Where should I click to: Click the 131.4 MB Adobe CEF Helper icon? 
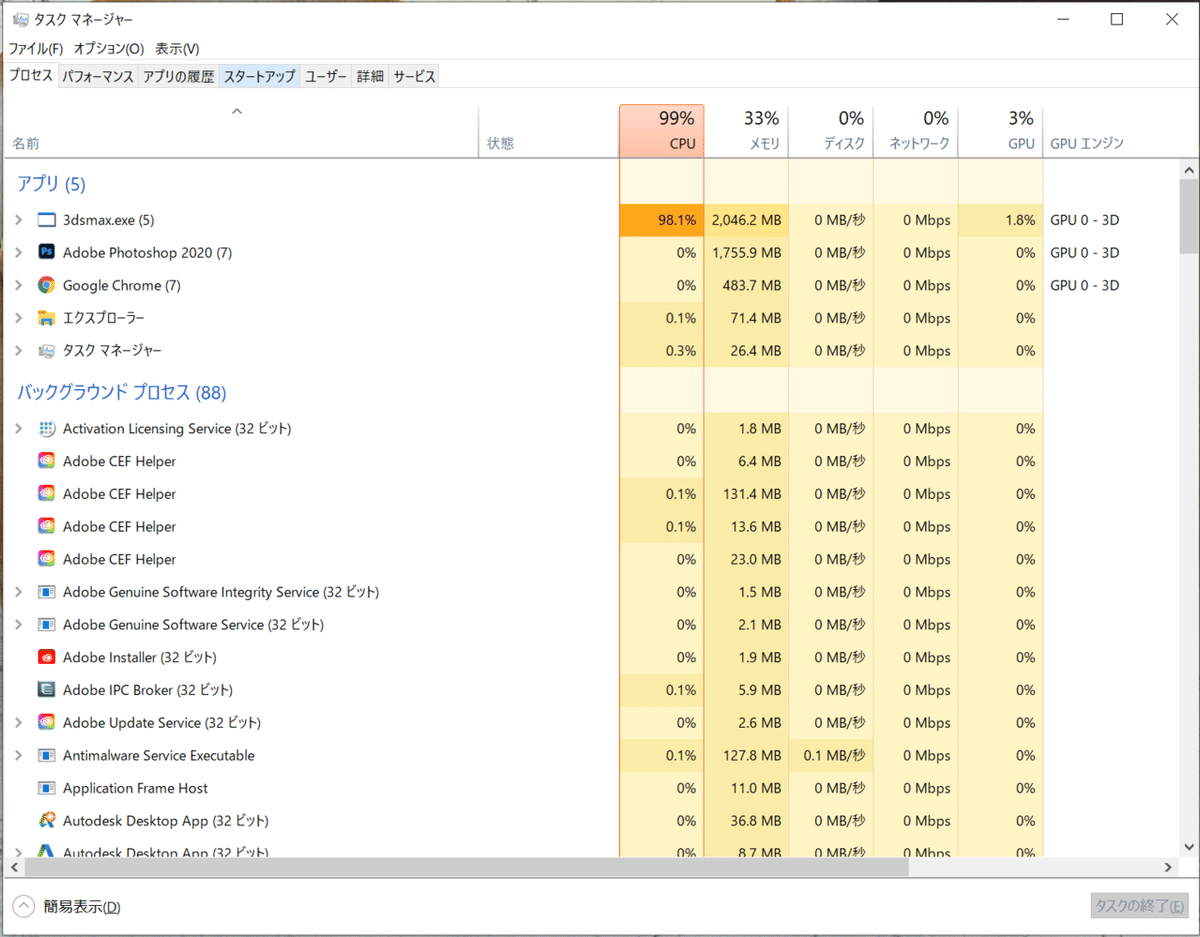(x=46, y=494)
